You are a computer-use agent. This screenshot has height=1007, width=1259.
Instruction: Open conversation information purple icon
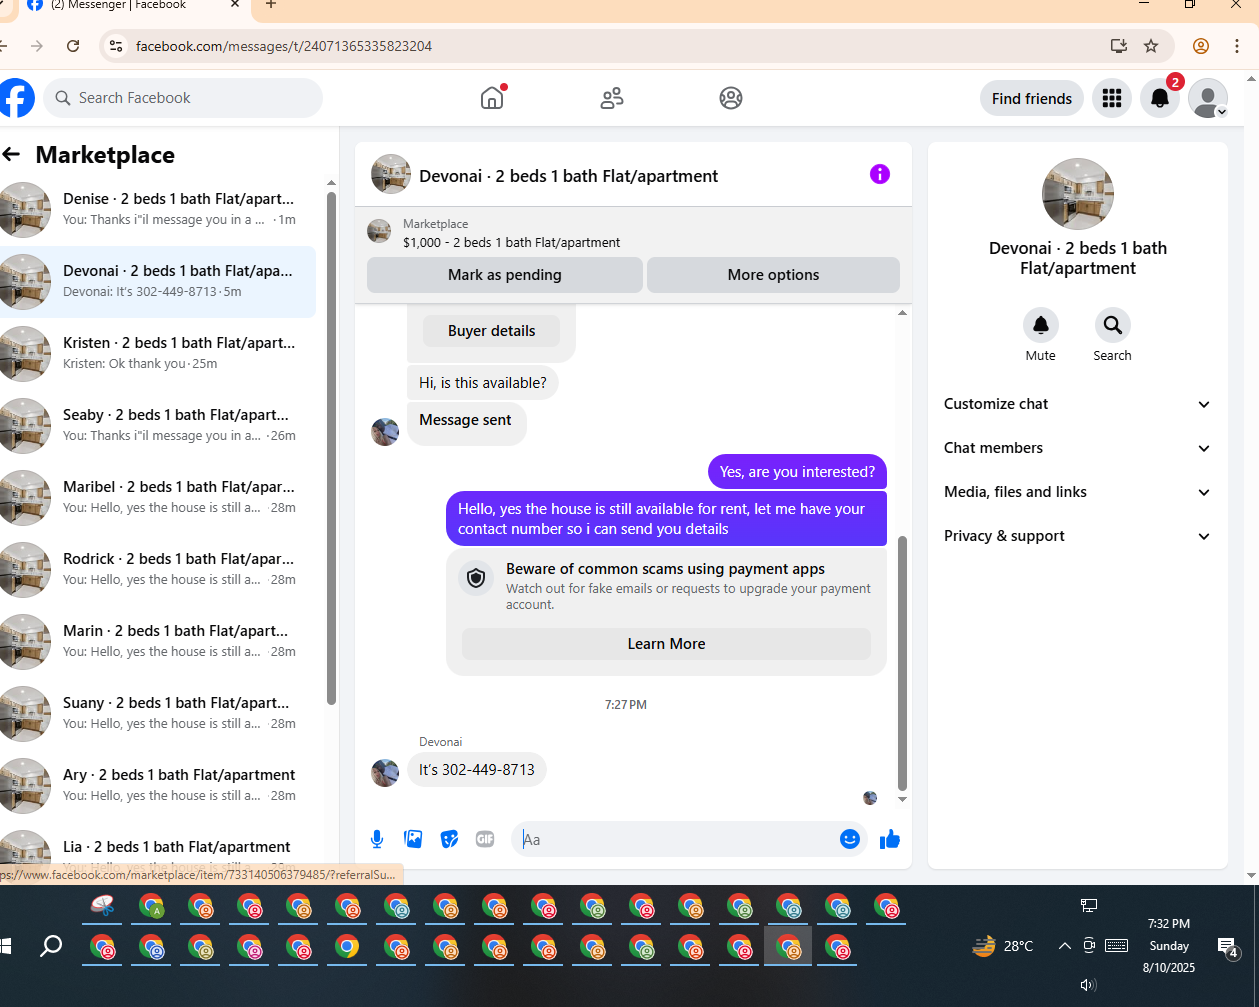pos(880,174)
